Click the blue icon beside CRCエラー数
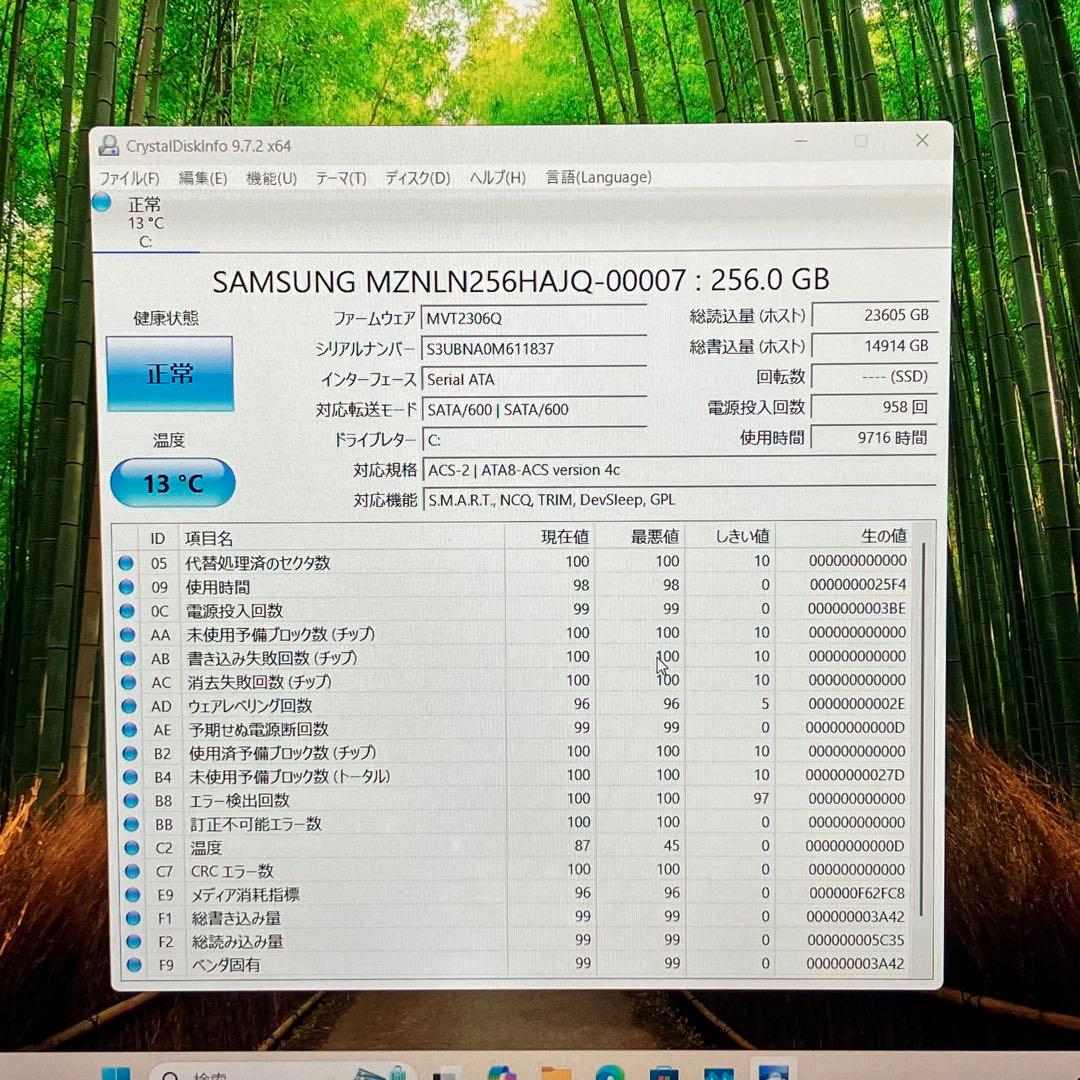Screen dimensions: 1080x1080 [x=126, y=870]
